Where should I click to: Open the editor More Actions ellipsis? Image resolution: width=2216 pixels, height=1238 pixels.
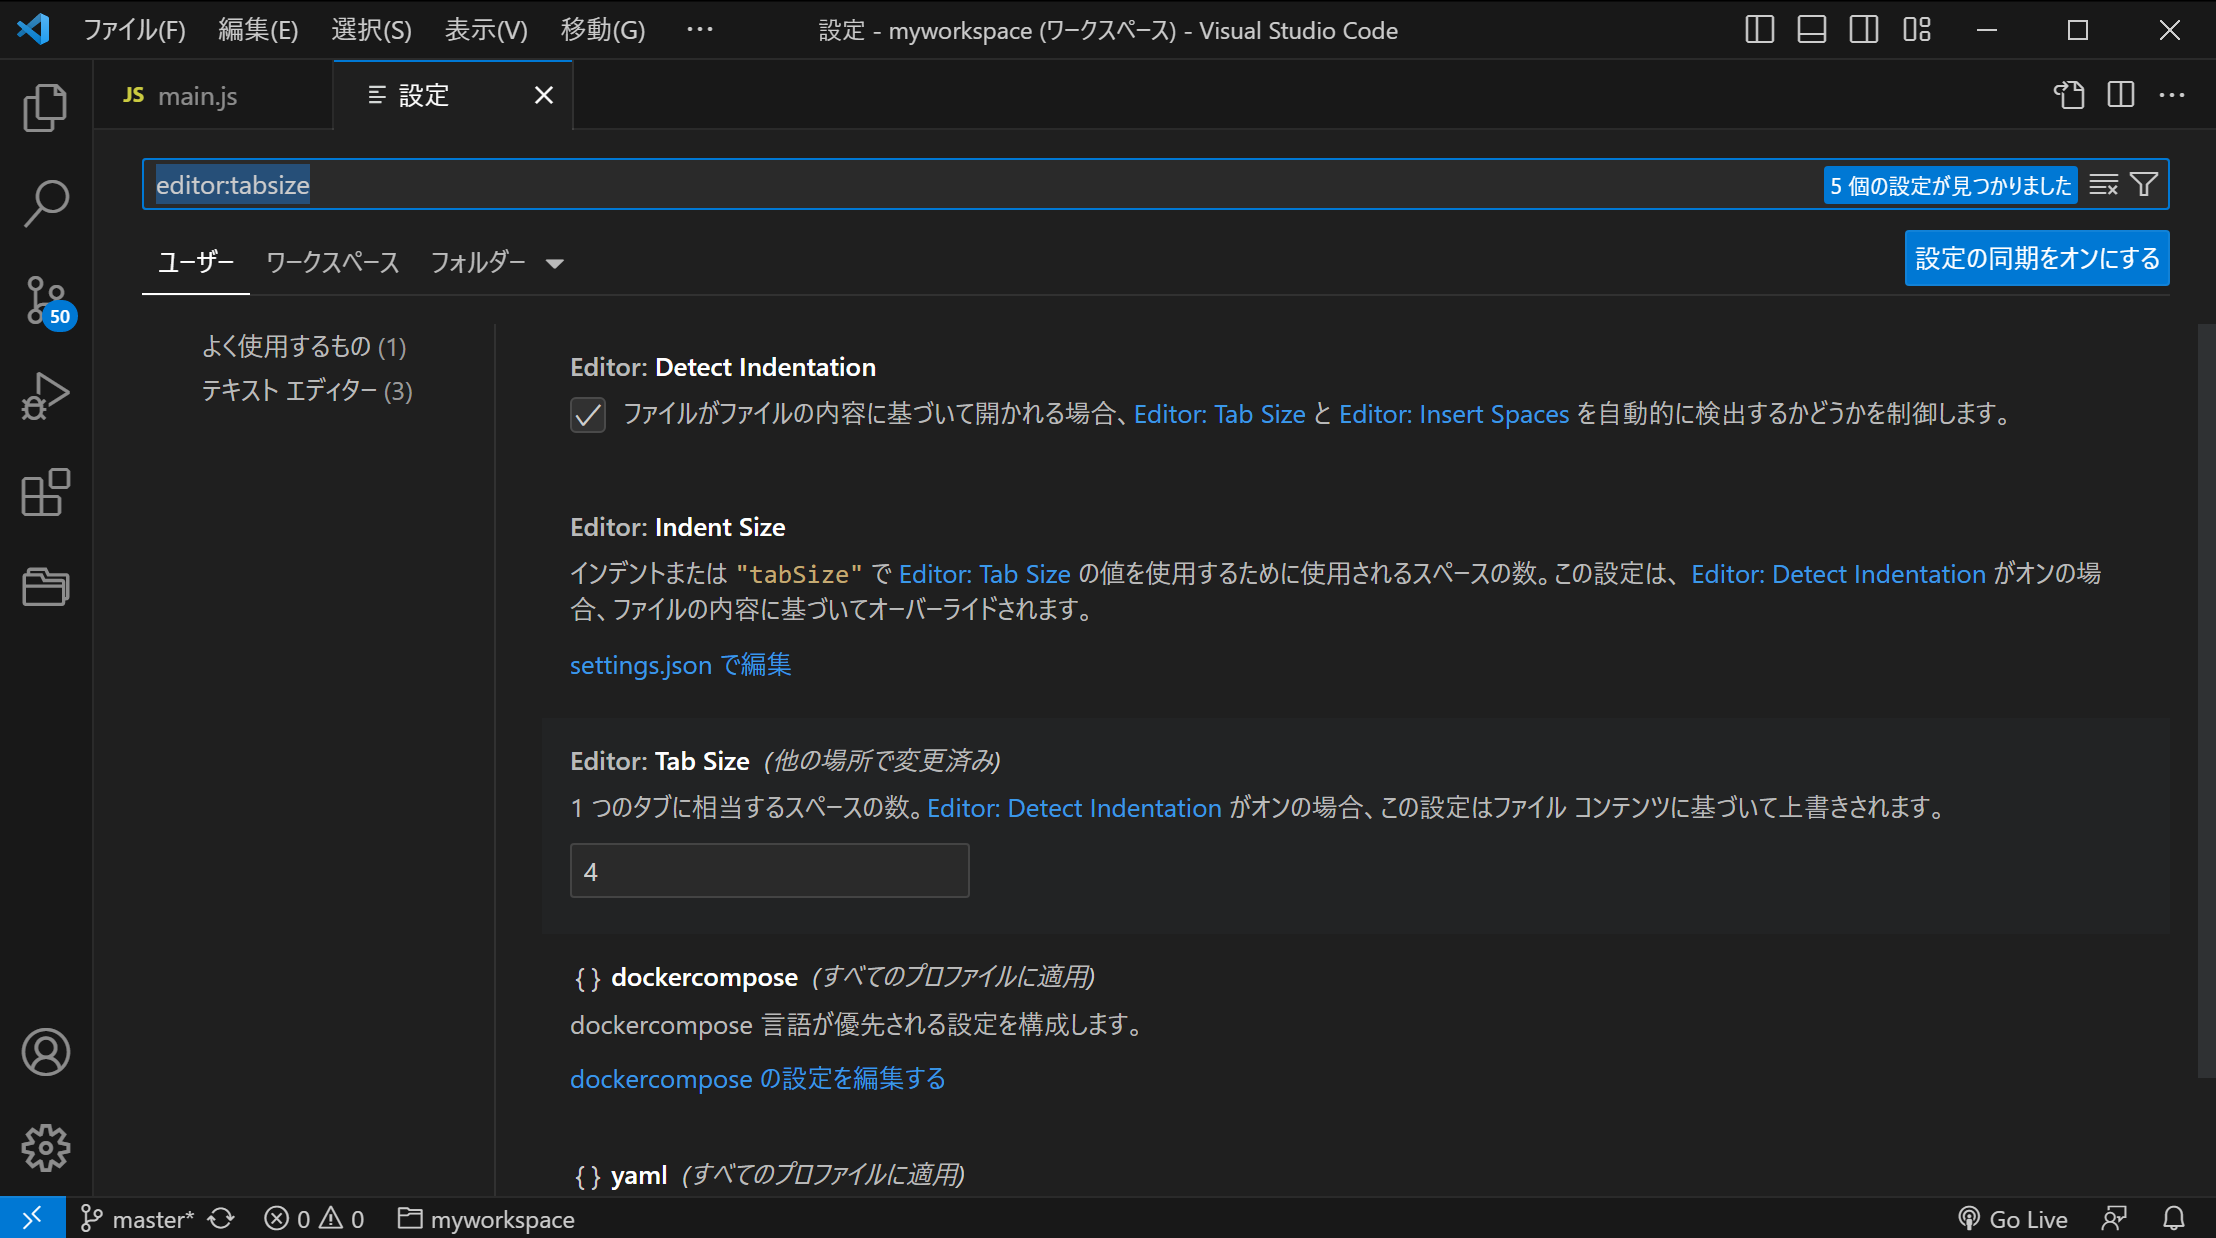click(x=2172, y=95)
